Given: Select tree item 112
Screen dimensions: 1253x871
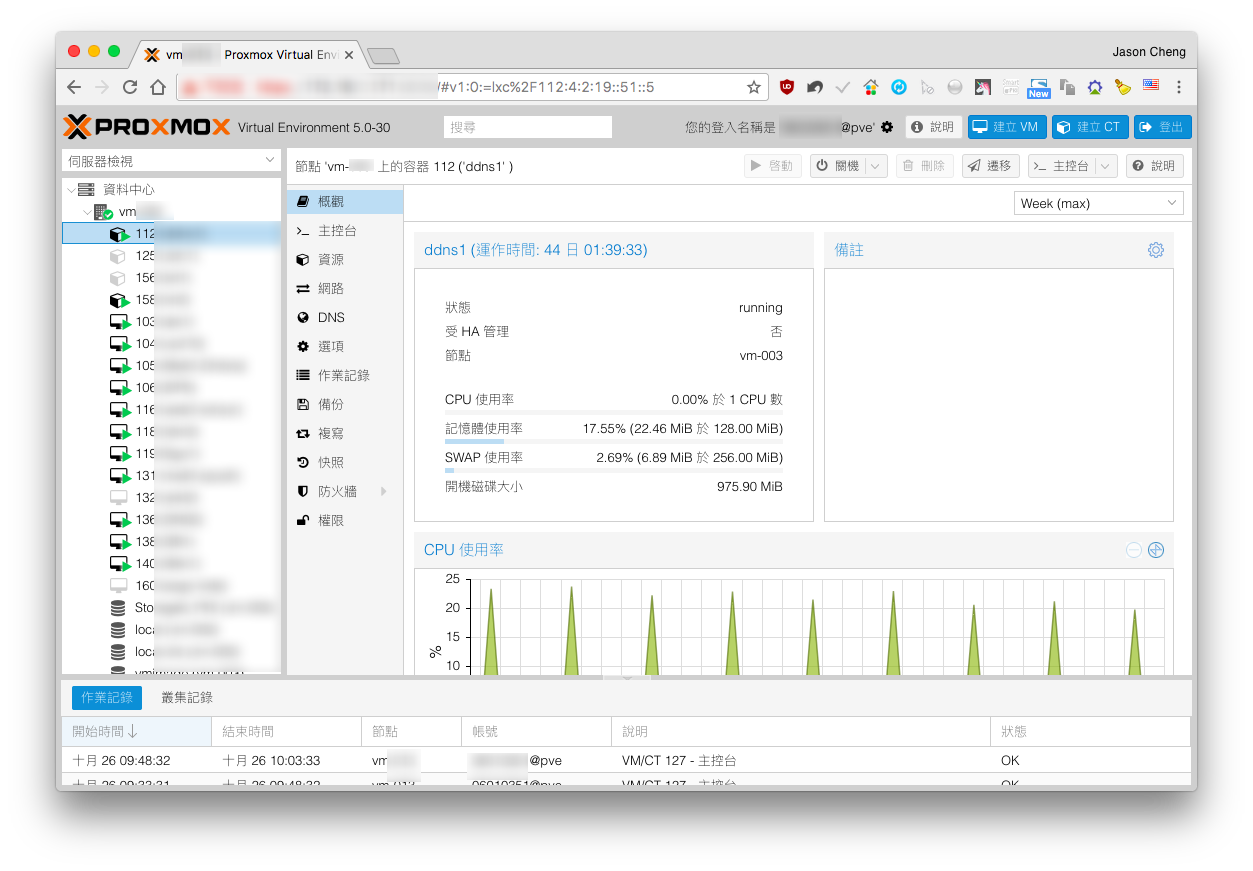Looking at the screenshot, I should pyautogui.click(x=172, y=233).
